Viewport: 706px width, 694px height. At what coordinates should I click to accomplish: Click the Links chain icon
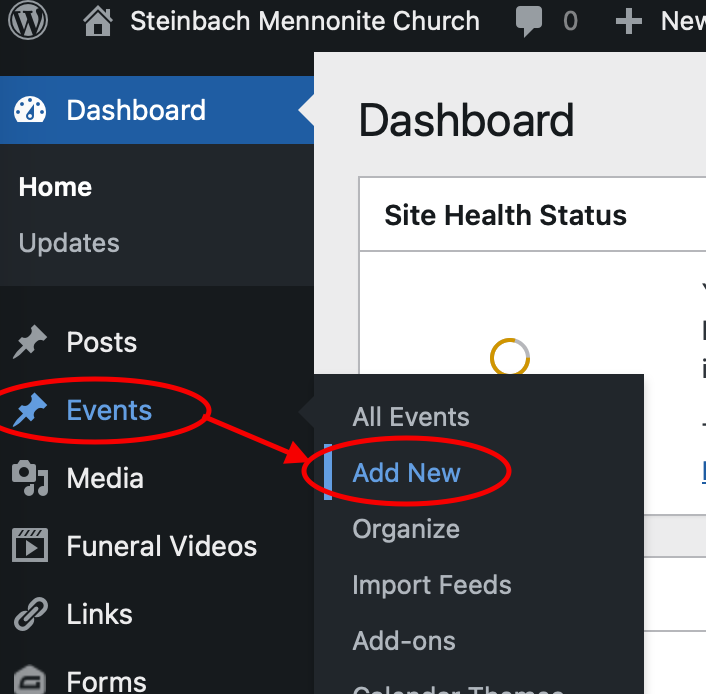[31, 613]
